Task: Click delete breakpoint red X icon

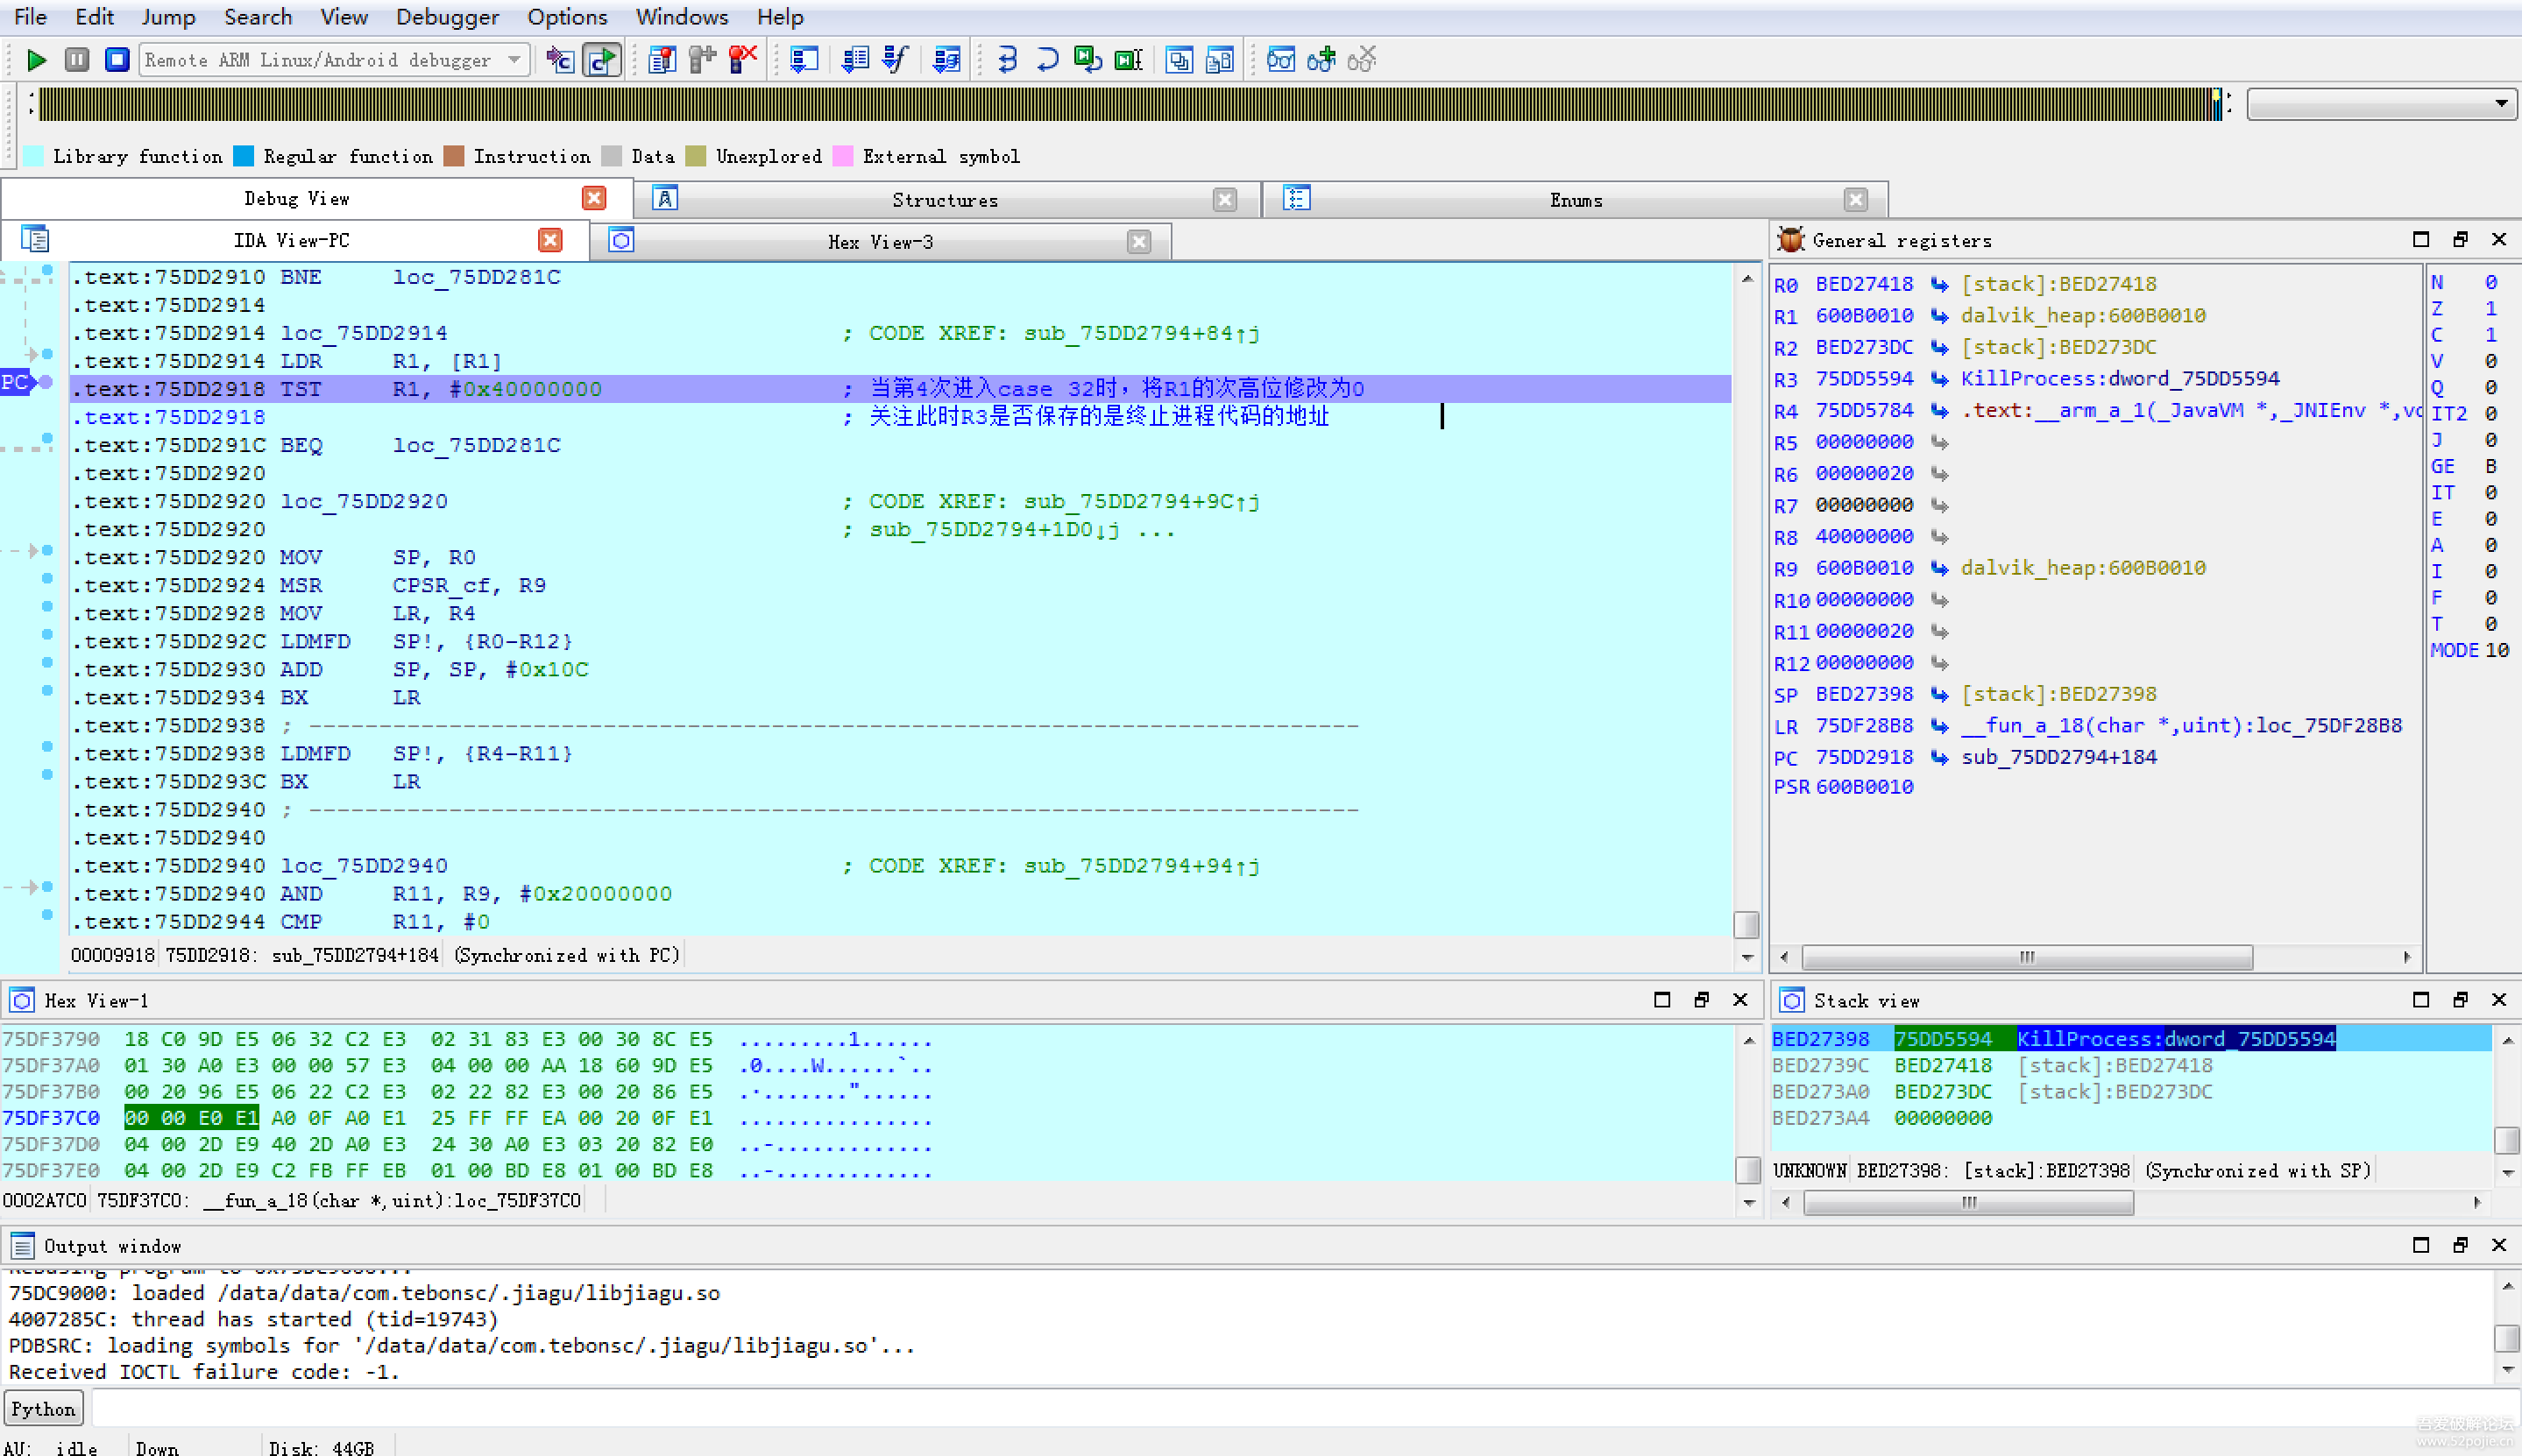Action: pyautogui.click(x=742, y=60)
